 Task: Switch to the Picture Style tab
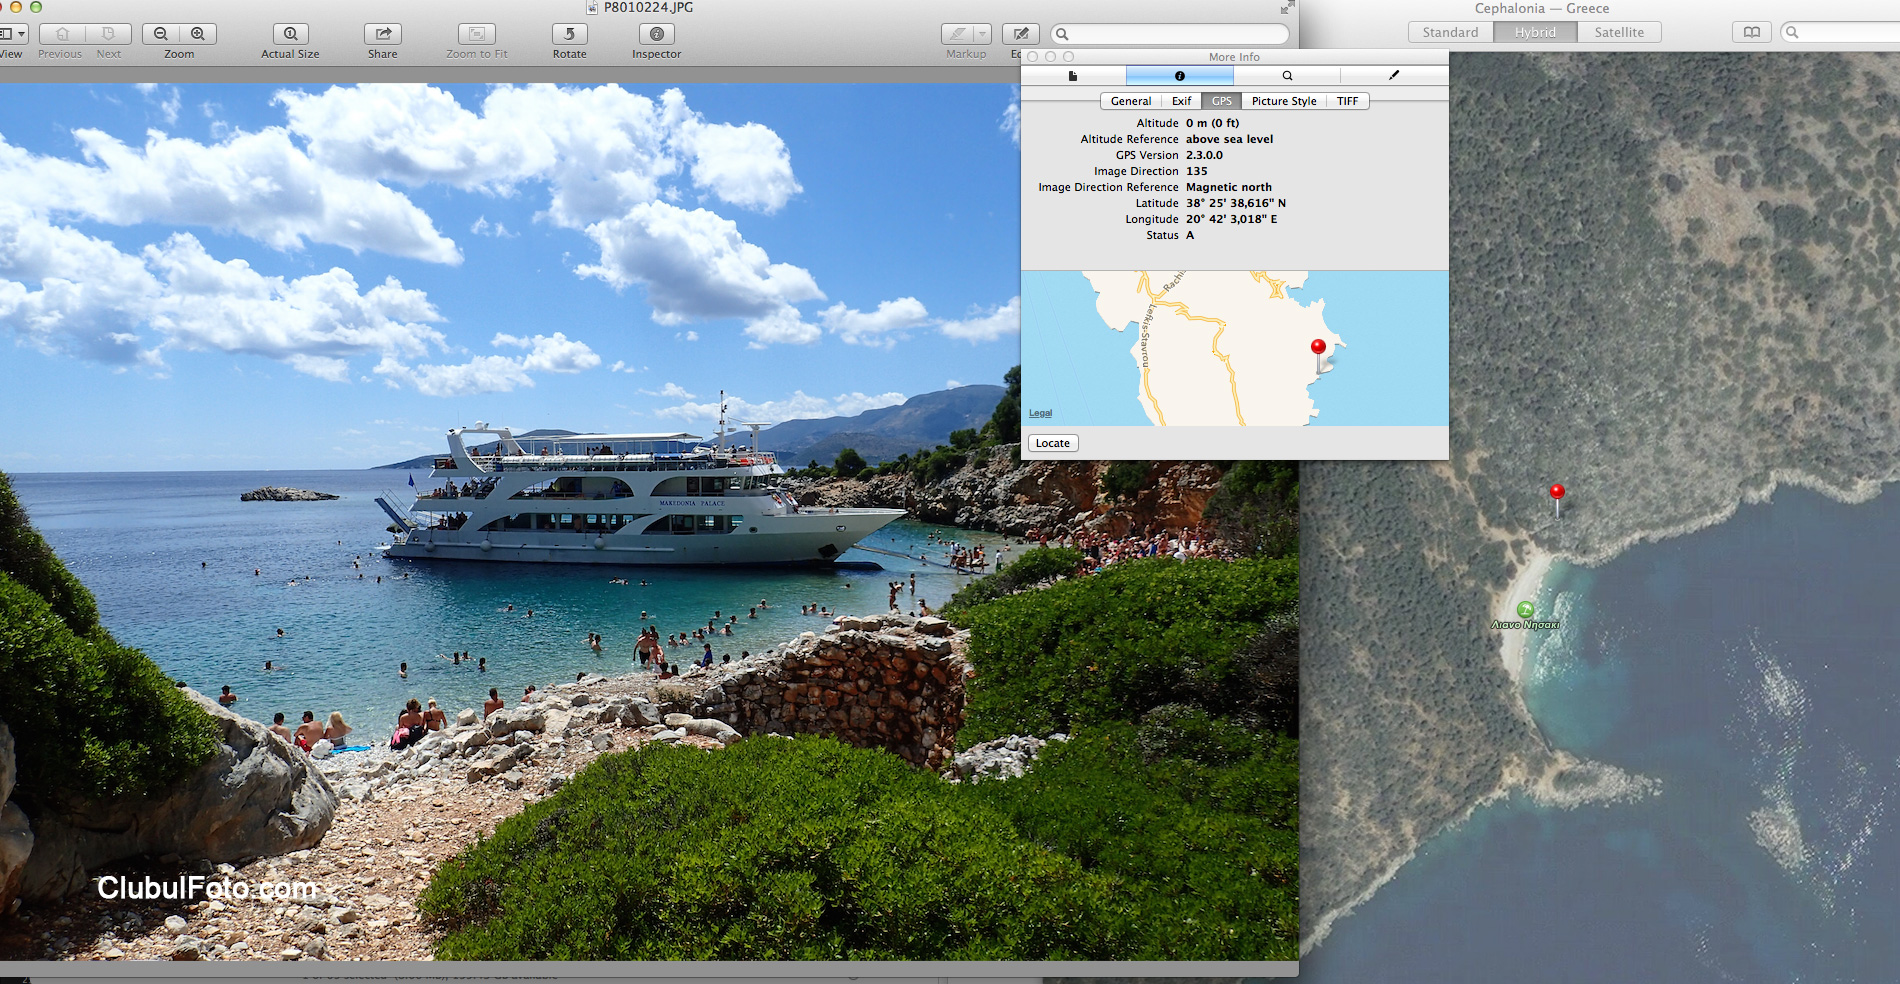[1283, 101]
